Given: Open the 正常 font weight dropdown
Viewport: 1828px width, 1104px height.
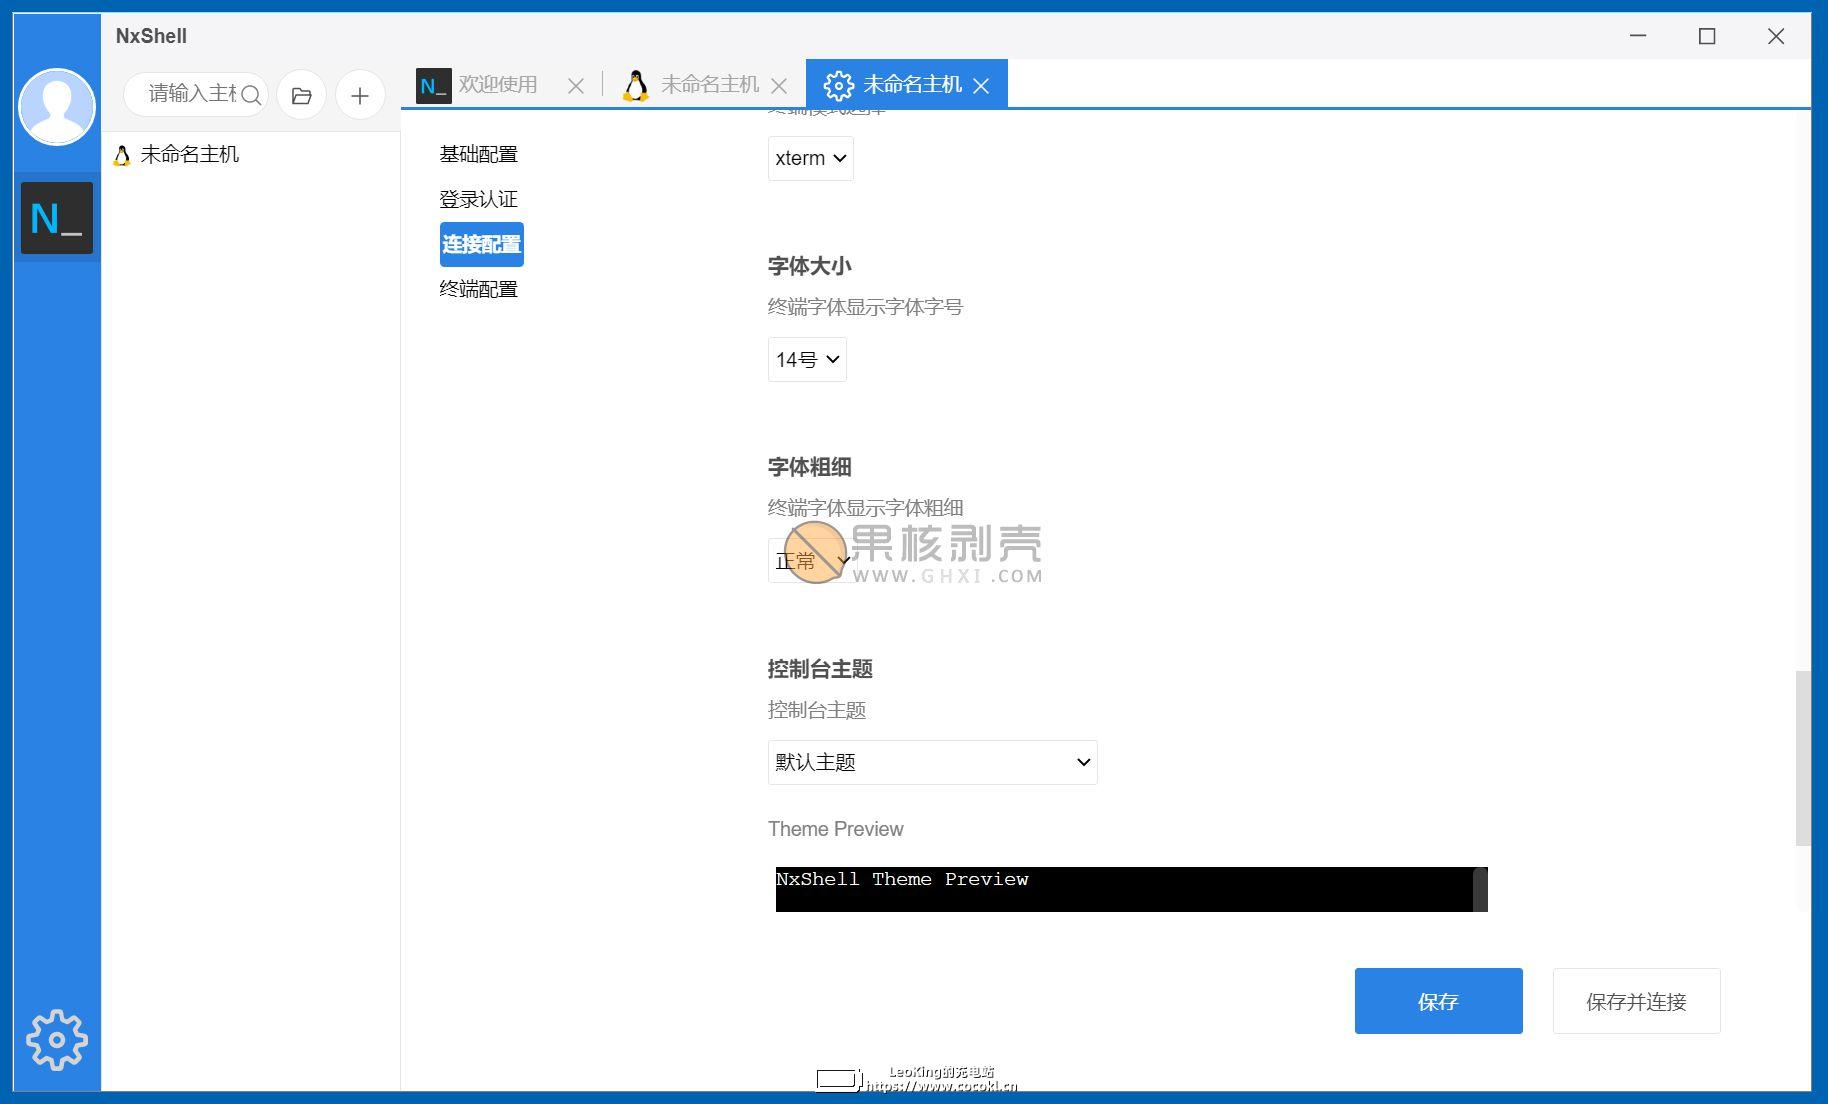Looking at the screenshot, I should pos(811,560).
